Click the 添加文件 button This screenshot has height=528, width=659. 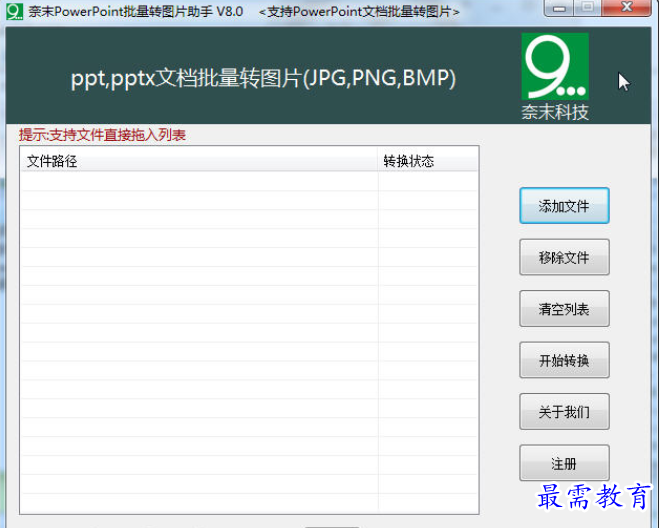pos(564,206)
